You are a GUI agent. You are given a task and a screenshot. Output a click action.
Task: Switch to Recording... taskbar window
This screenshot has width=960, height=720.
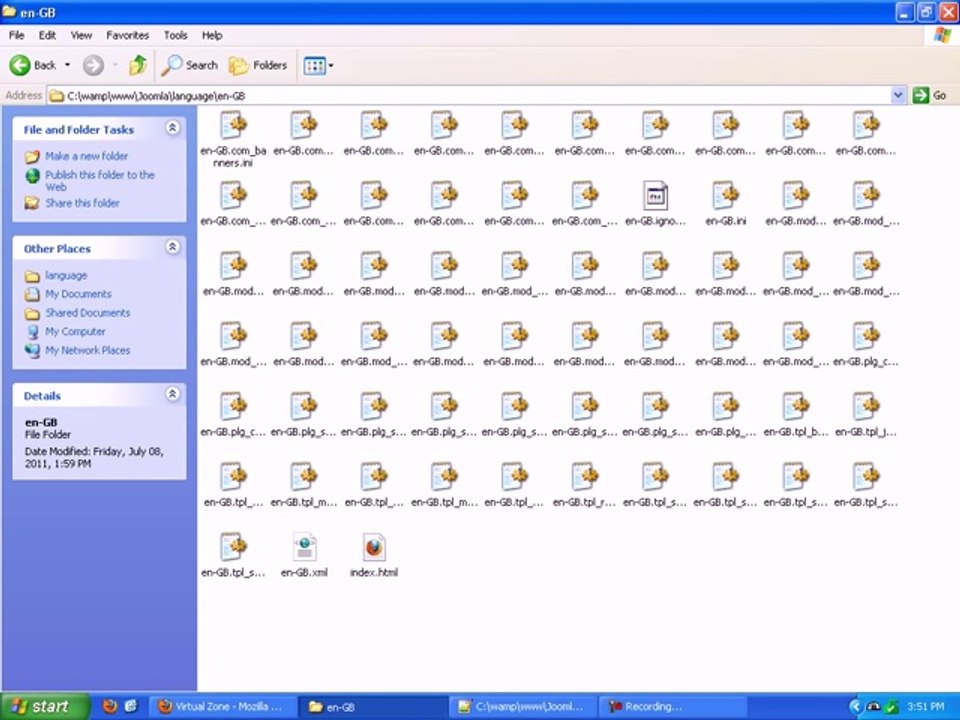[671, 707]
